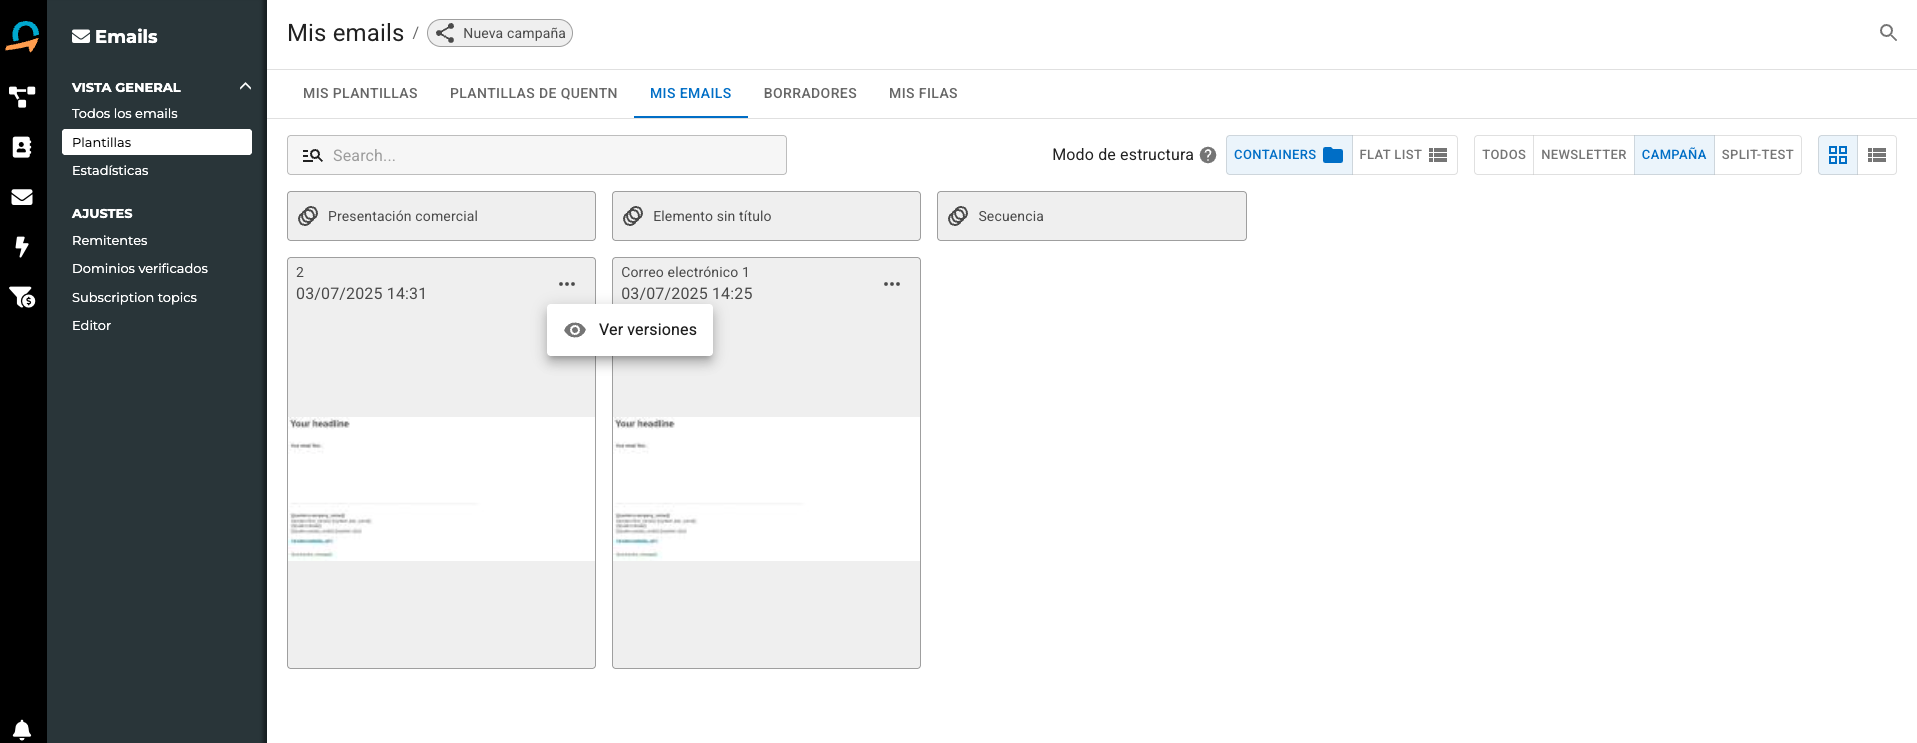The height and width of the screenshot is (743, 1917).
Task: Click the Mis emails page title
Action: [346, 33]
